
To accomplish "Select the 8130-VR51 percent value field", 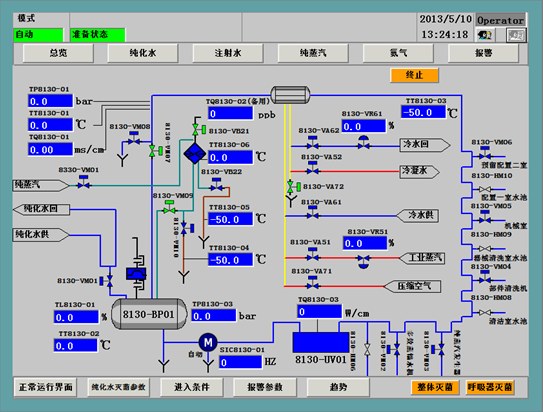I will click(x=365, y=243).
